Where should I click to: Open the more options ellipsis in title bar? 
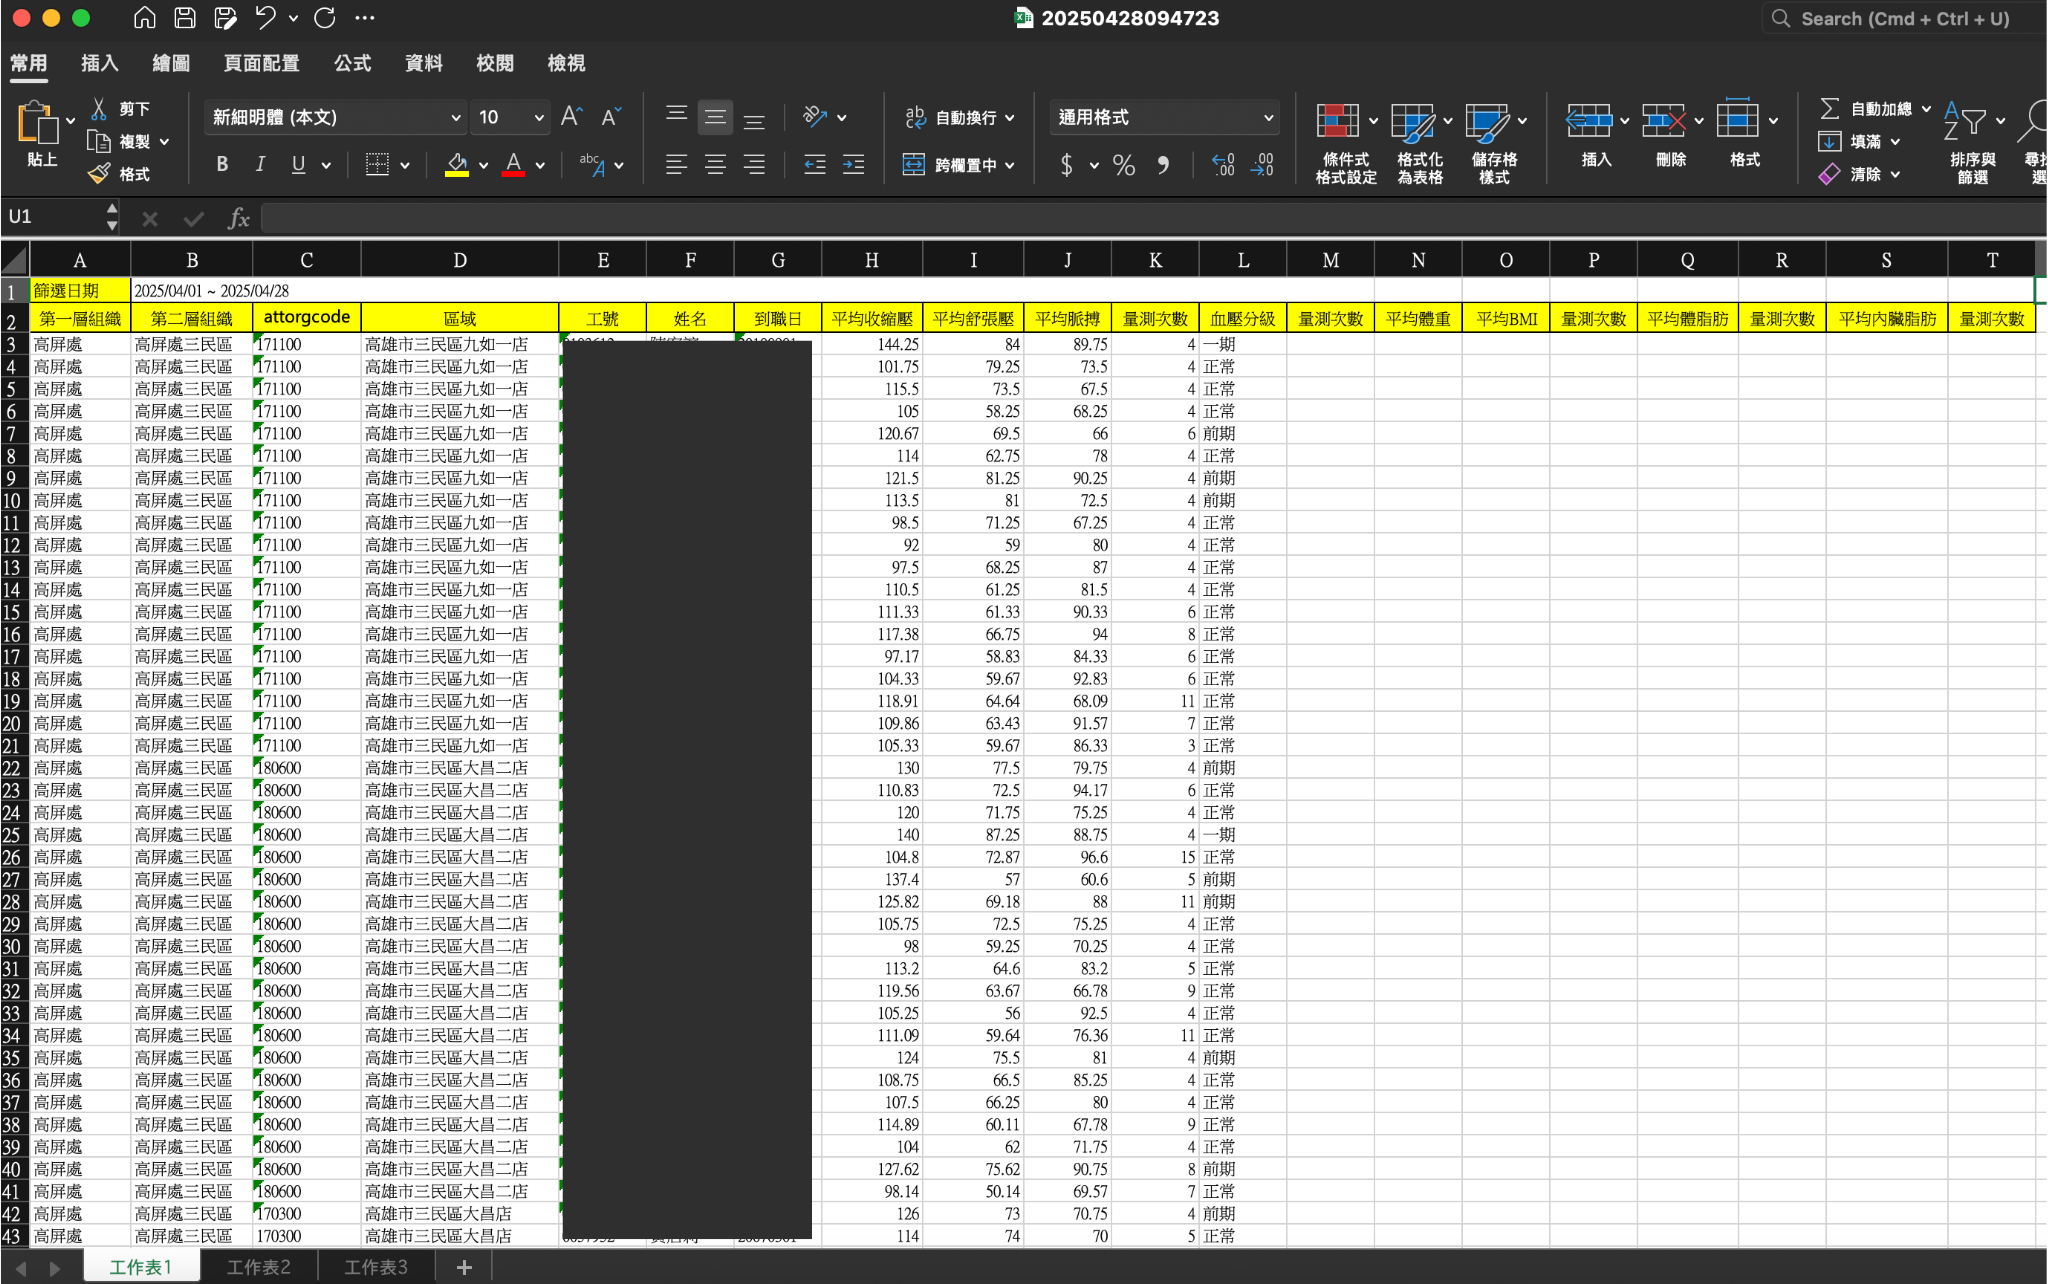coord(365,18)
